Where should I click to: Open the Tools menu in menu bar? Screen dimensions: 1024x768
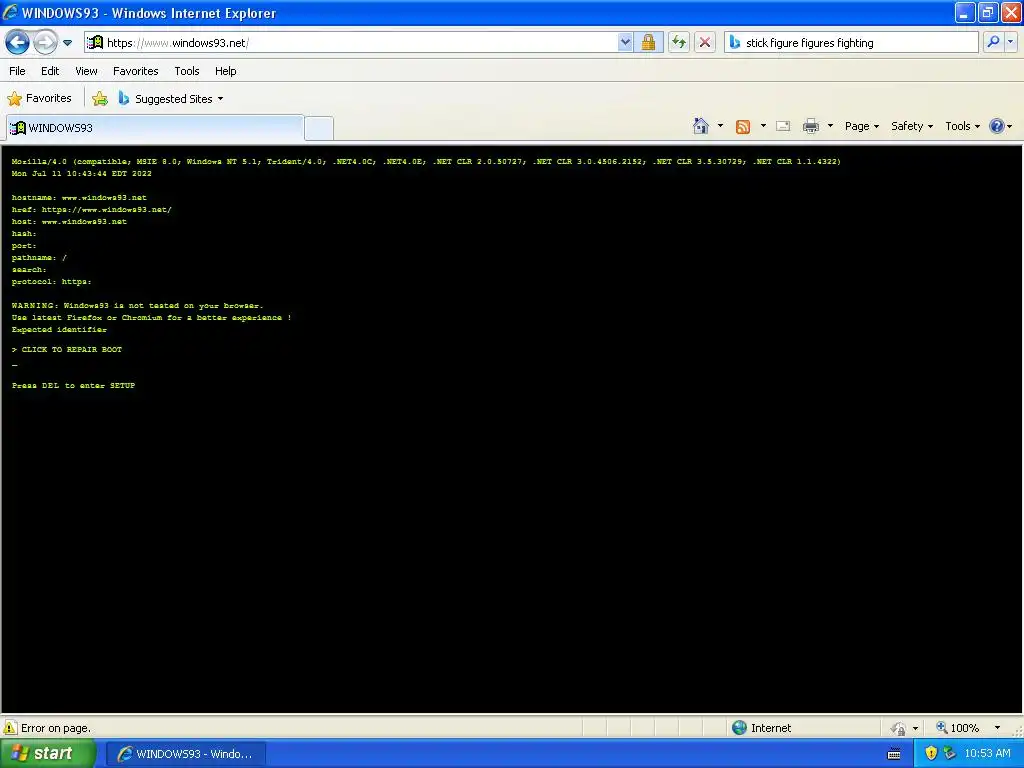pyautogui.click(x=187, y=71)
